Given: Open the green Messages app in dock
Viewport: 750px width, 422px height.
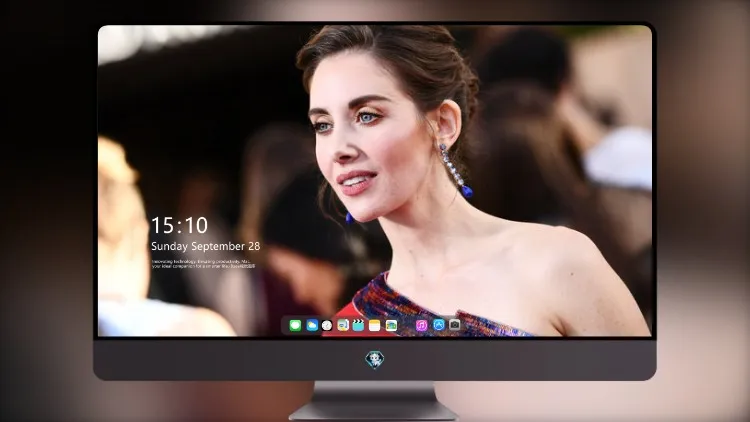Looking at the screenshot, I should pos(295,325).
